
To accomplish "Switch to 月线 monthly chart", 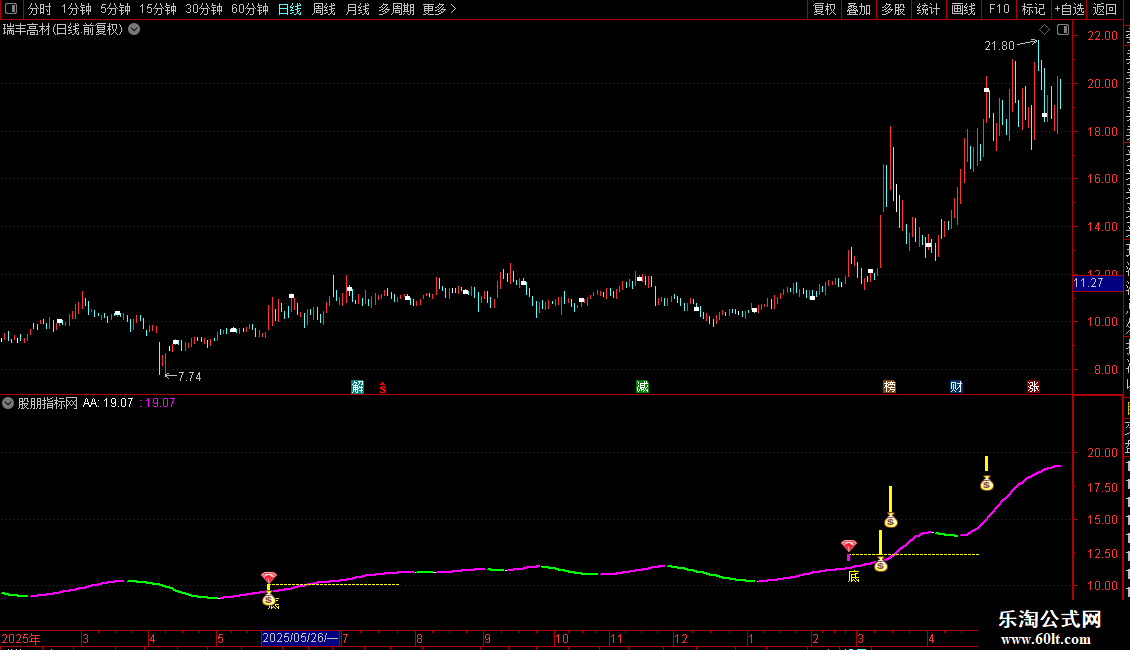I will click(357, 9).
